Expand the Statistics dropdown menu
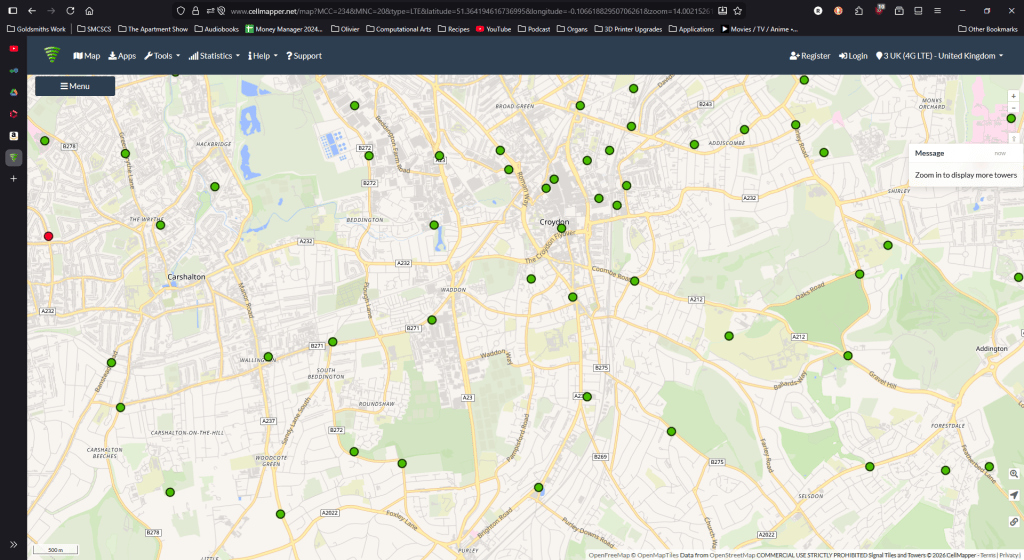 tap(214, 55)
